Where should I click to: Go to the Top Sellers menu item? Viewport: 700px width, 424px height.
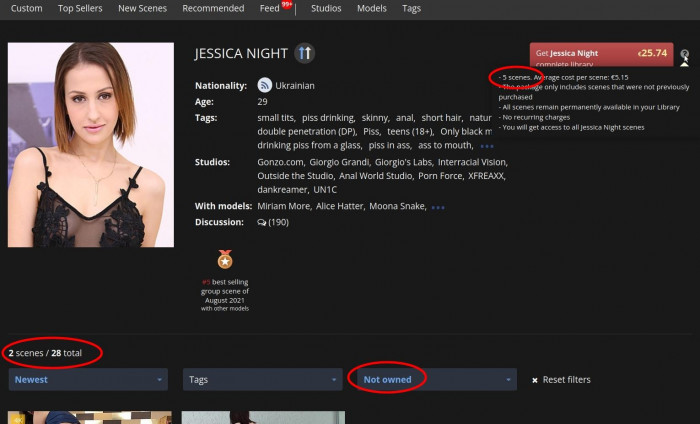tap(80, 8)
